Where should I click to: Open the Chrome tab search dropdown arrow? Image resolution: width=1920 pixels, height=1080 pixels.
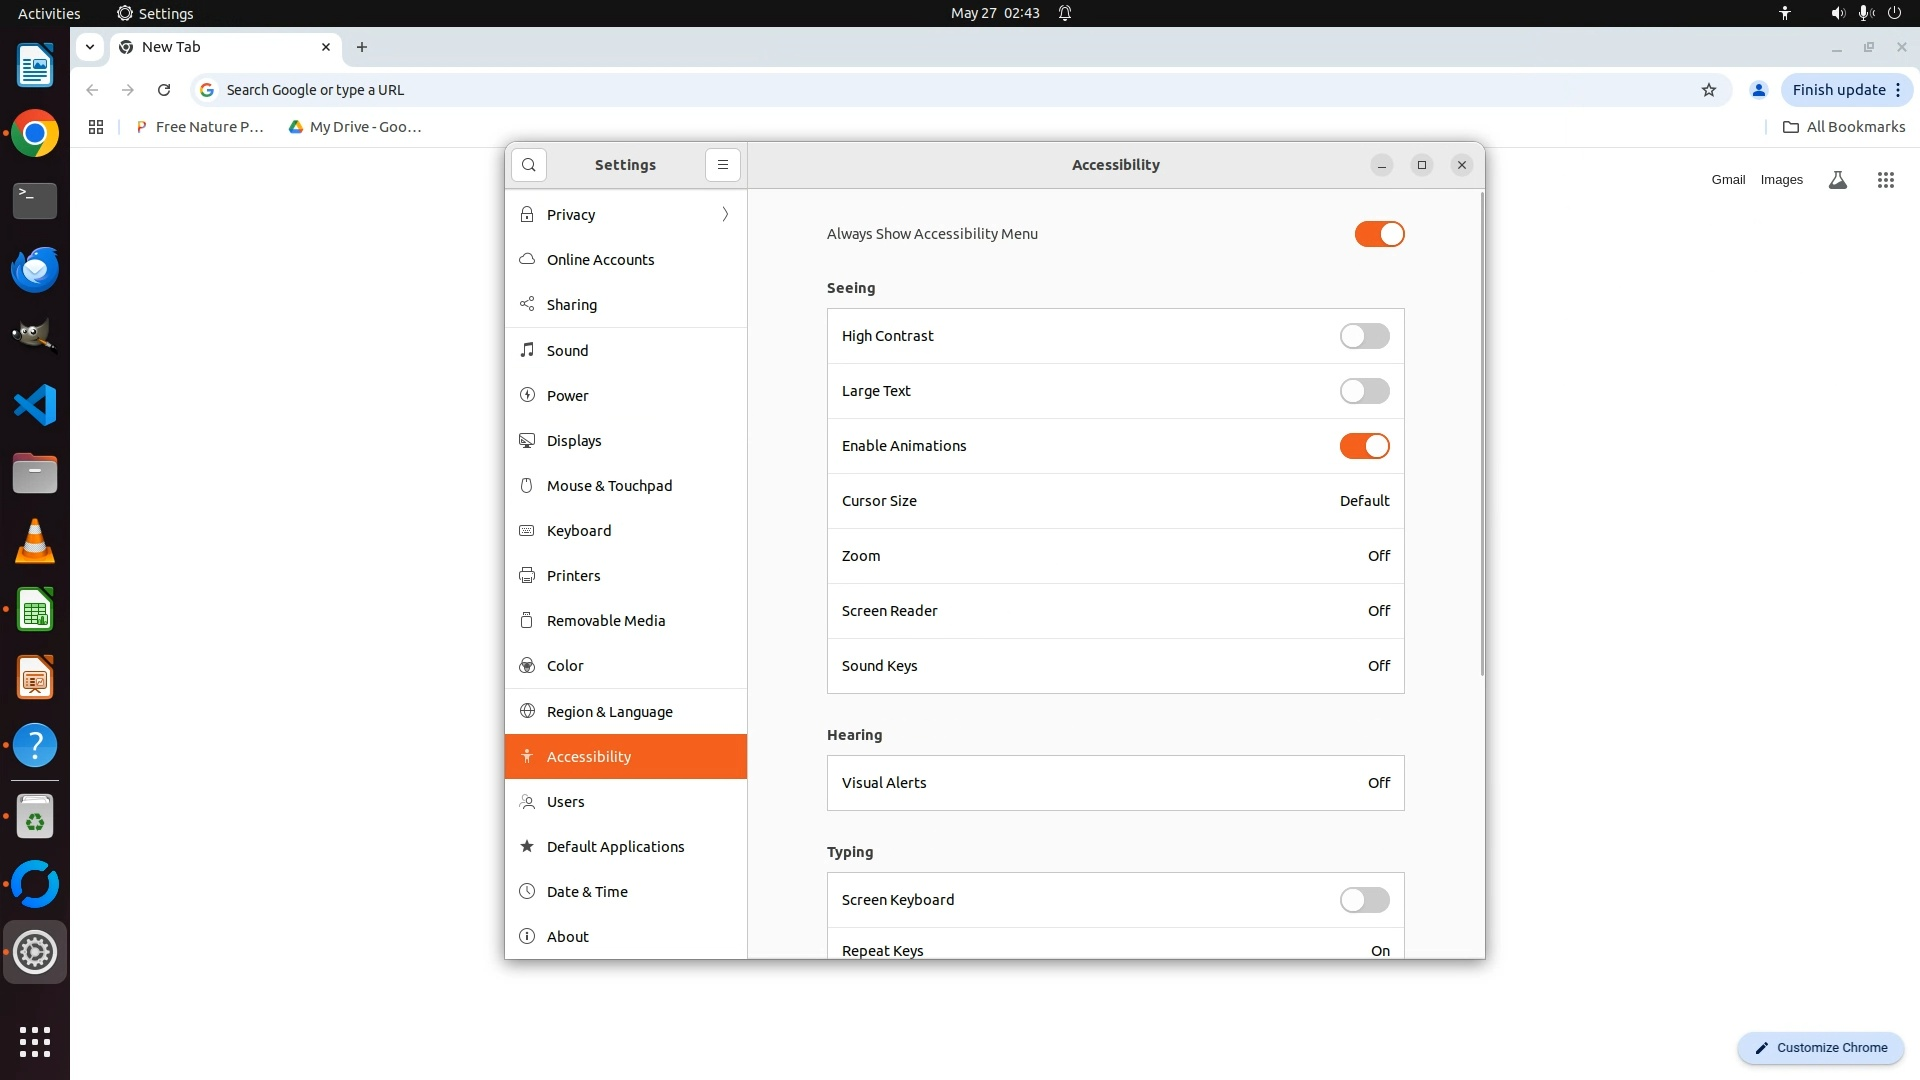coord(90,47)
